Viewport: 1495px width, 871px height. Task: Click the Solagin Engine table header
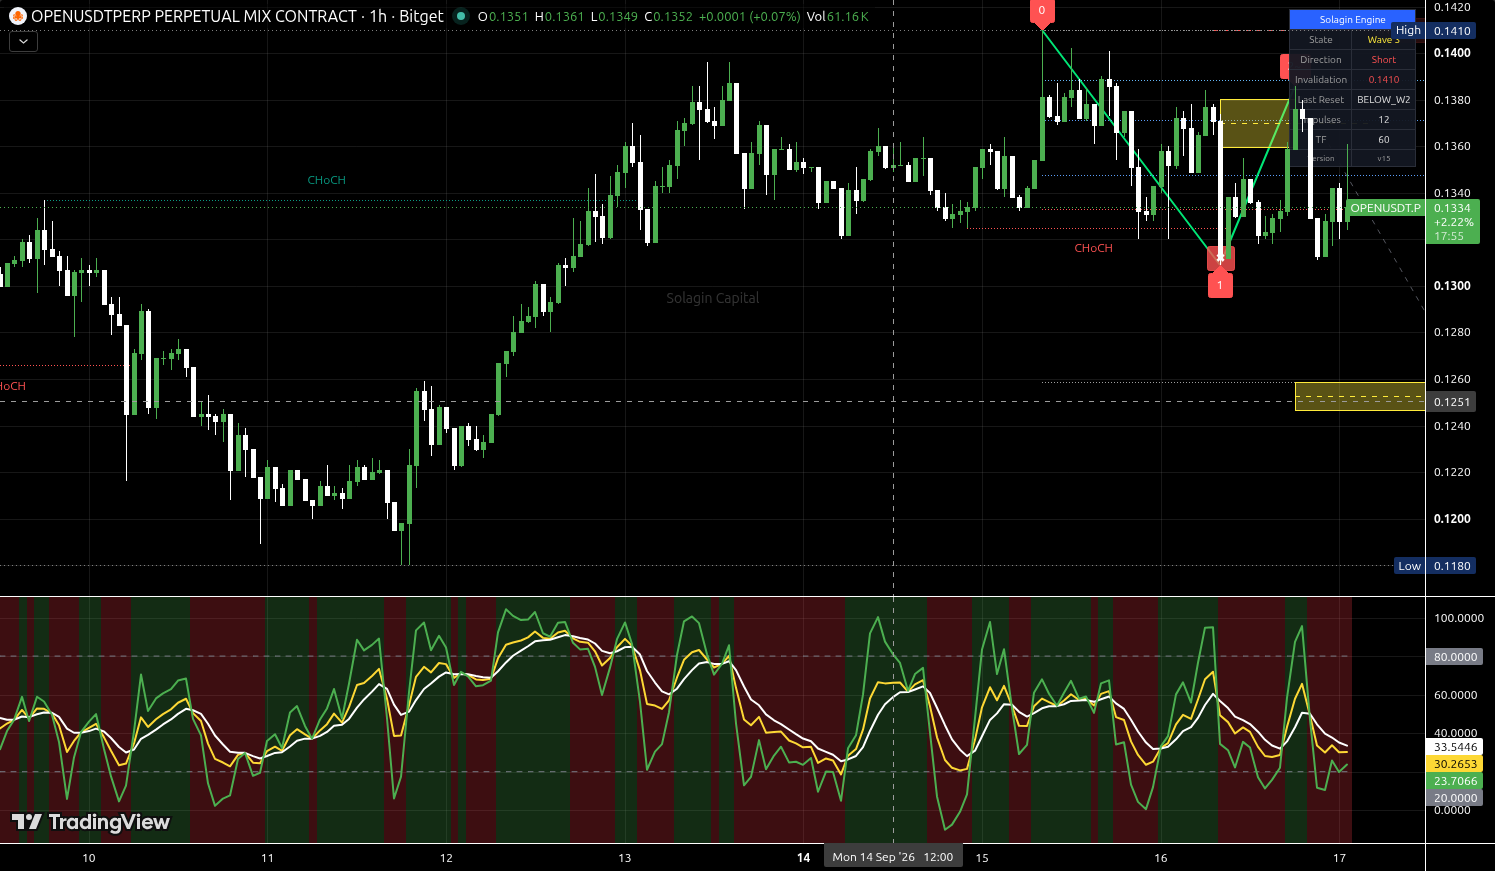[1352, 19]
